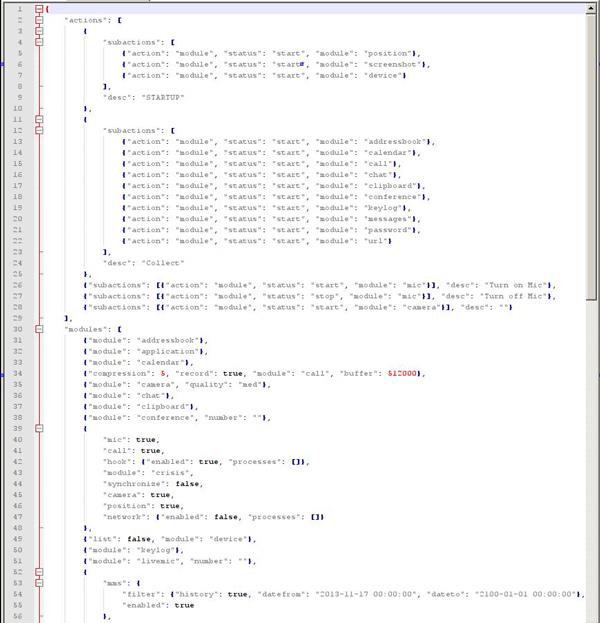Viewport: 600px width, 623px height.
Task: Click line number 26 in the gutter
Action: click(18, 284)
